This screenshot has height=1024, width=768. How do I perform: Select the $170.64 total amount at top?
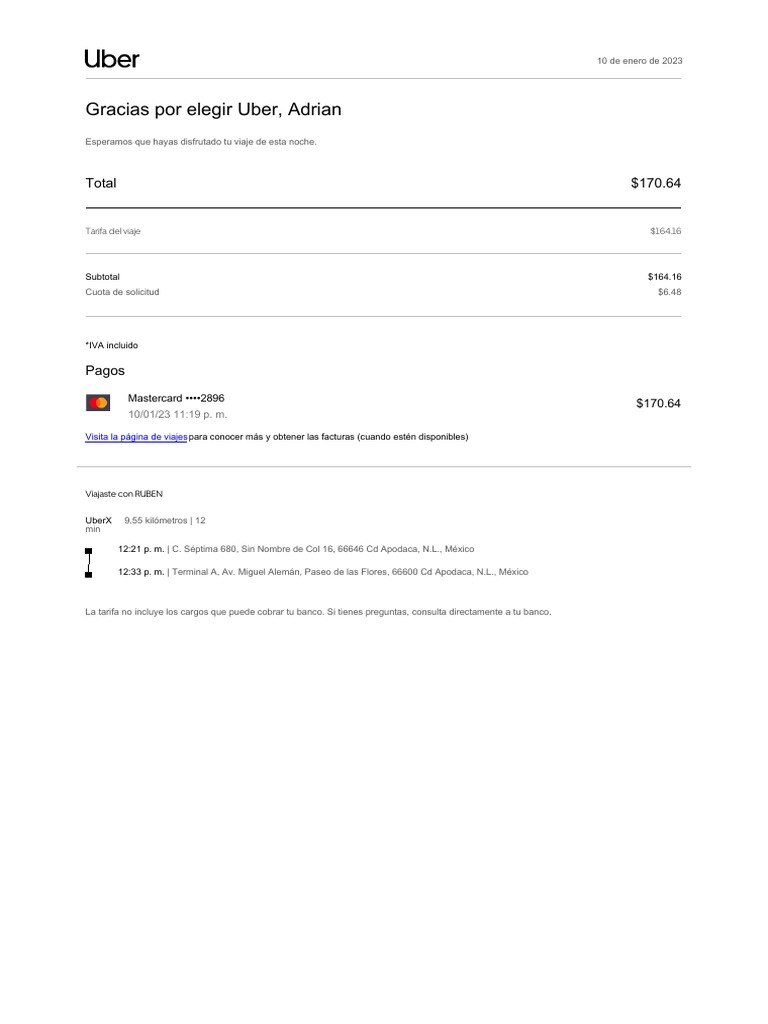pos(655,183)
